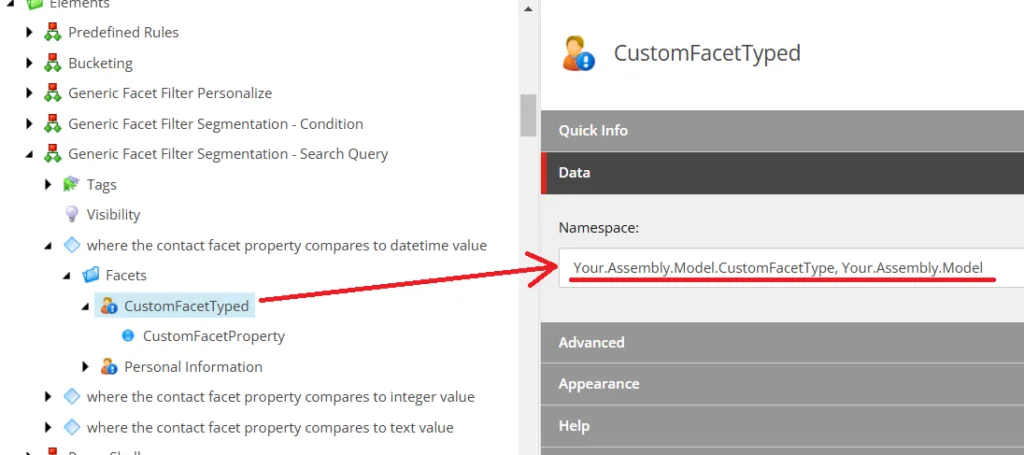Select the Tags tree item

point(102,184)
